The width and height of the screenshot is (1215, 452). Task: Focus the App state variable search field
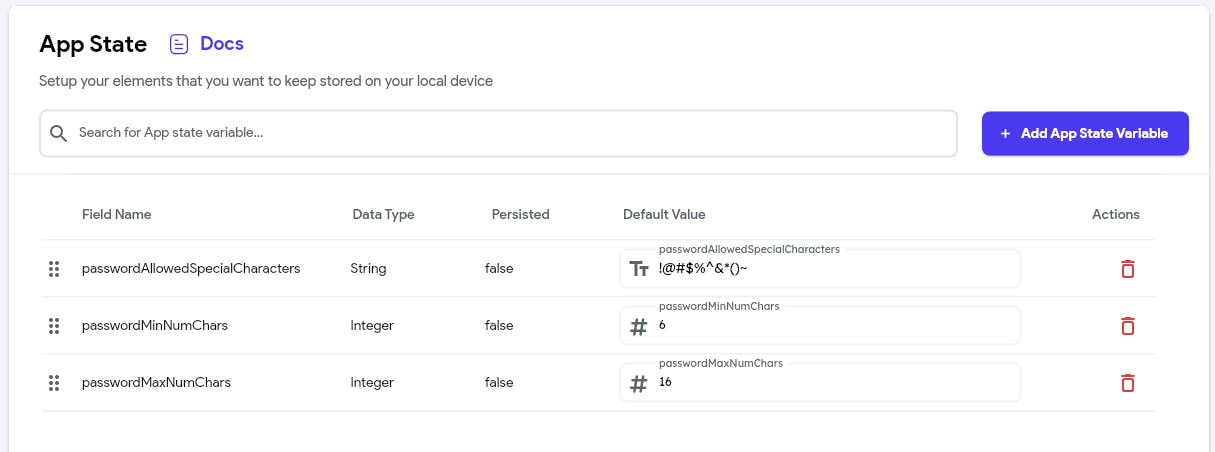point(498,133)
